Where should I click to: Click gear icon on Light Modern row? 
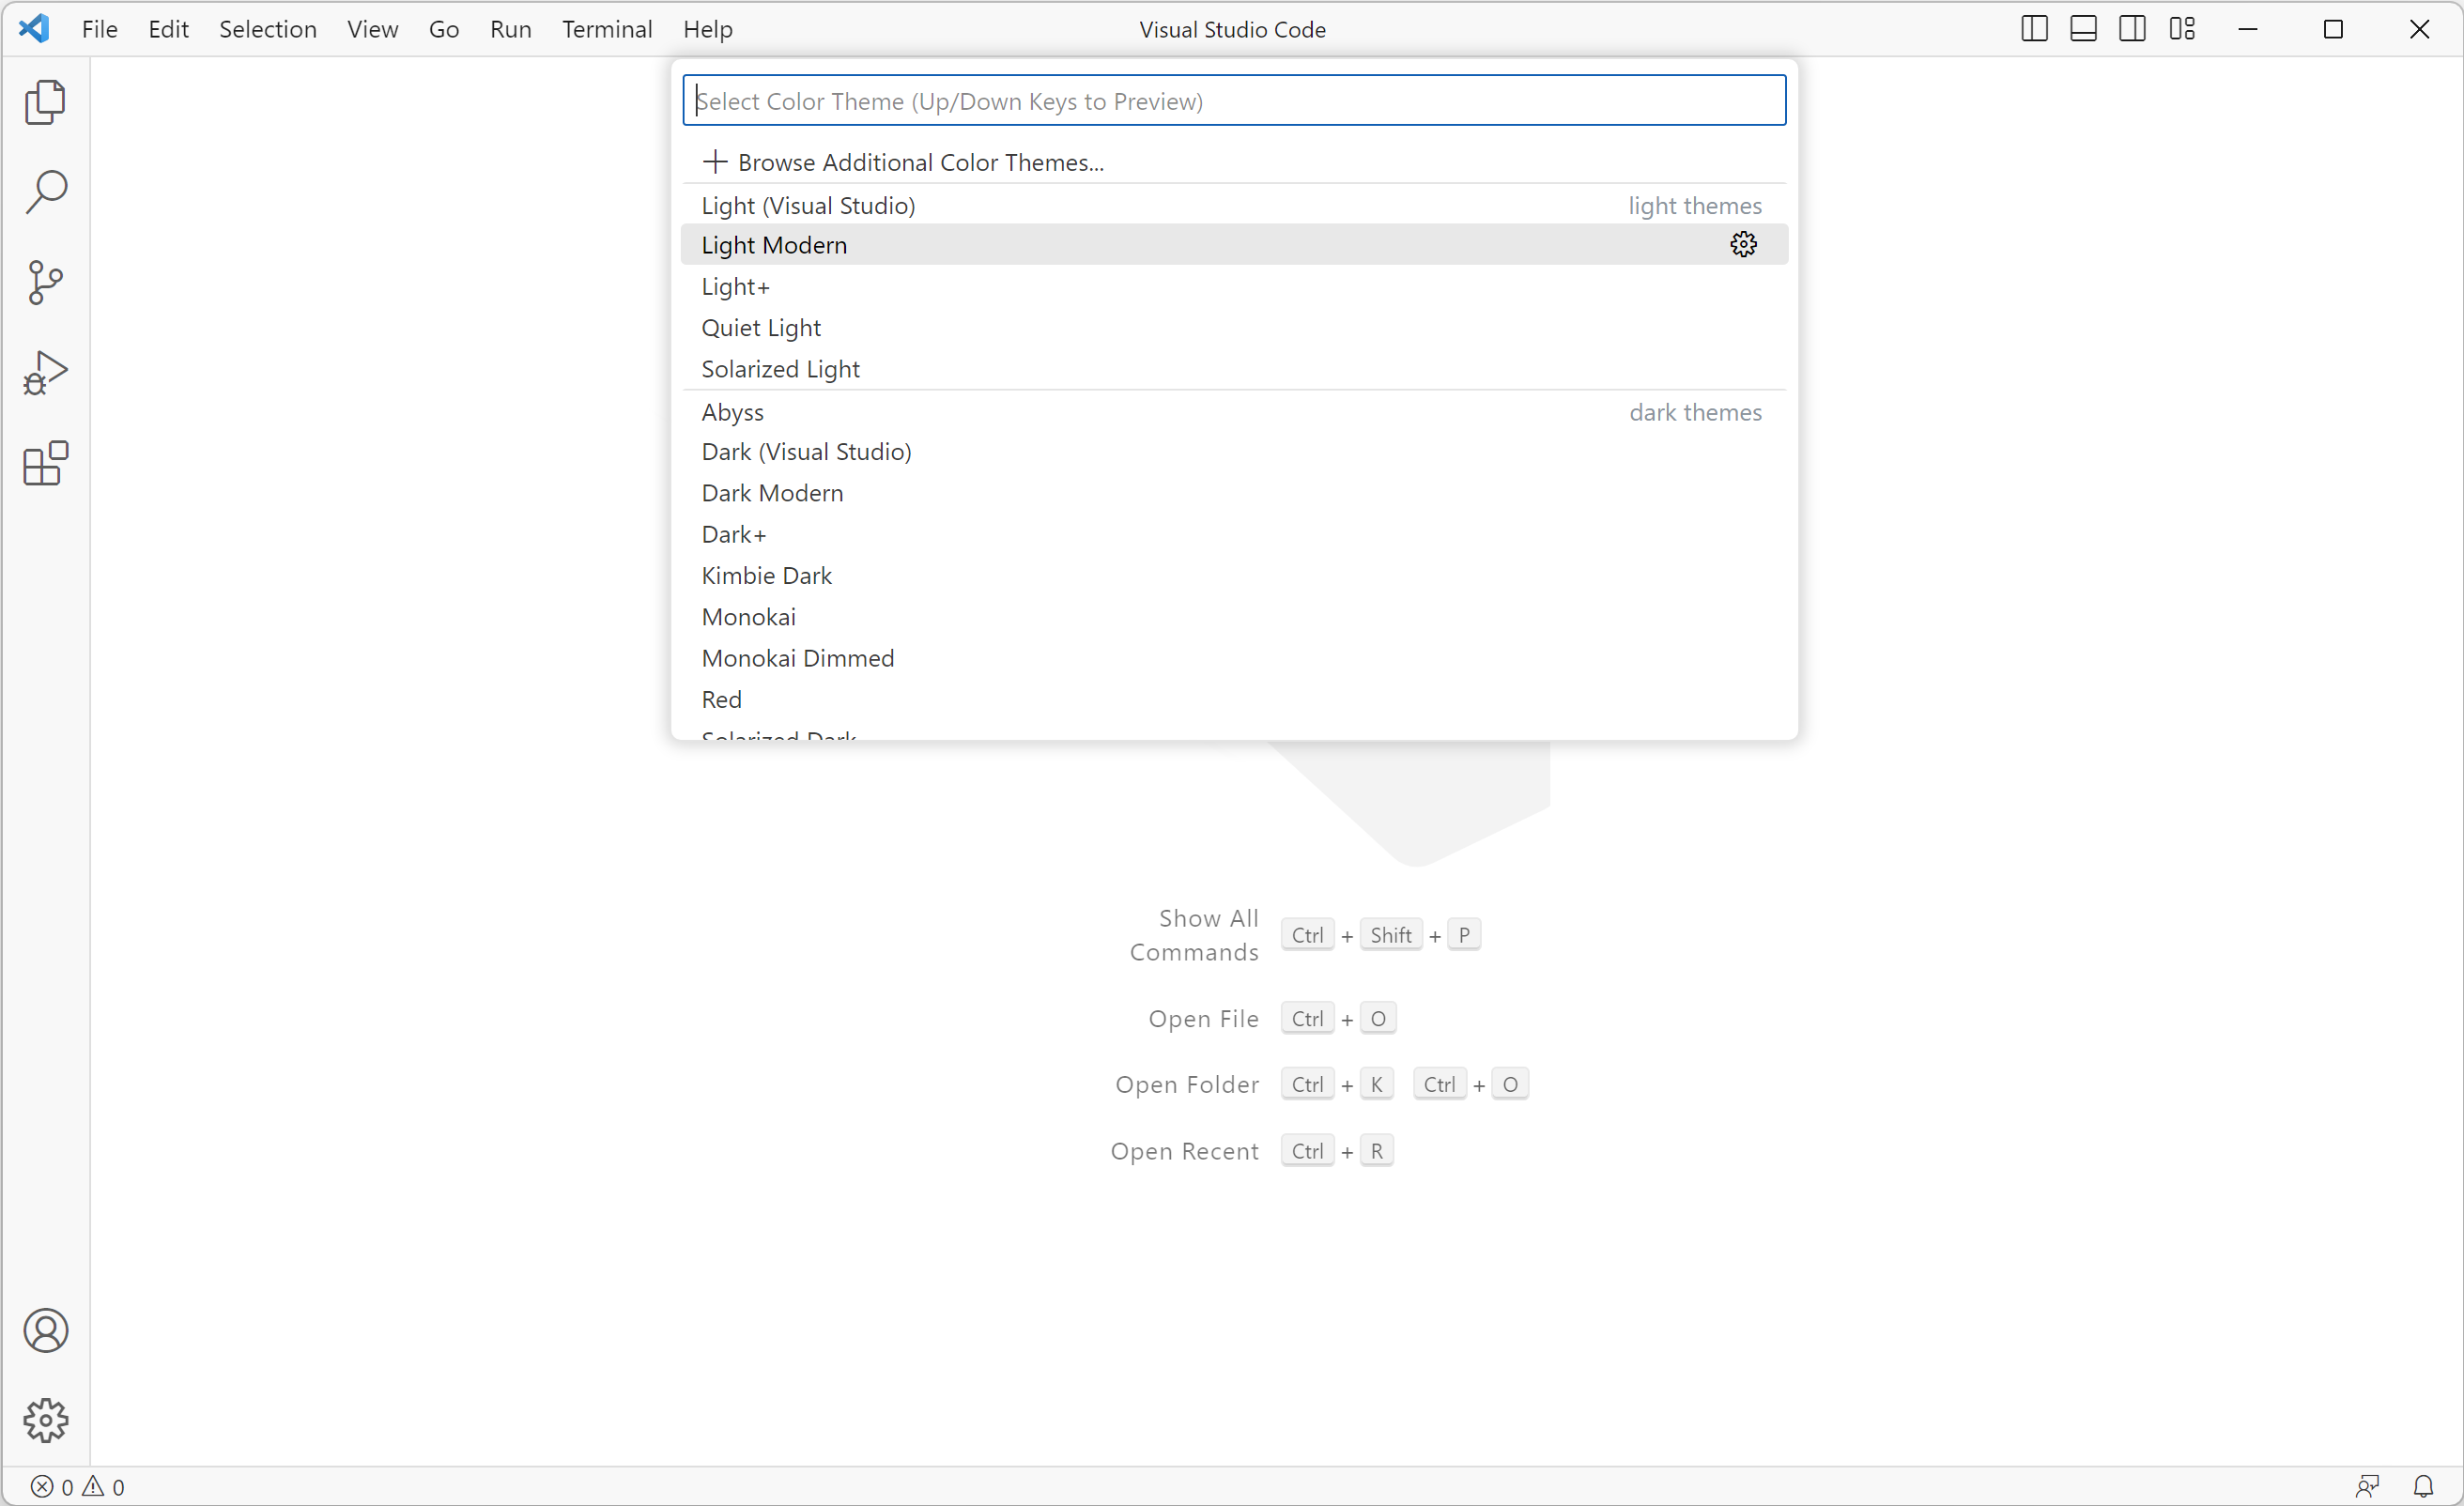pyautogui.click(x=1743, y=245)
